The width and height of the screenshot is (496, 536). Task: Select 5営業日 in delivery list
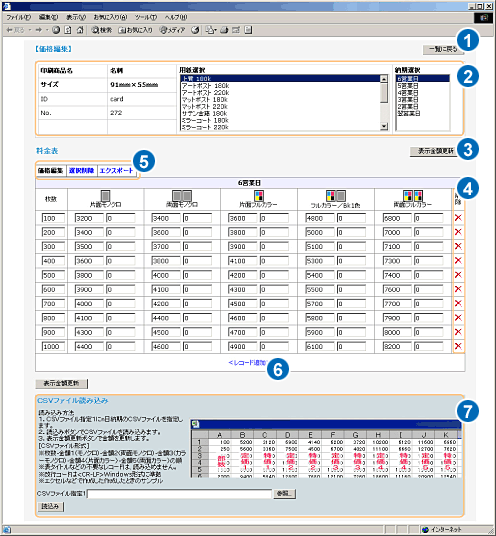click(x=423, y=86)
